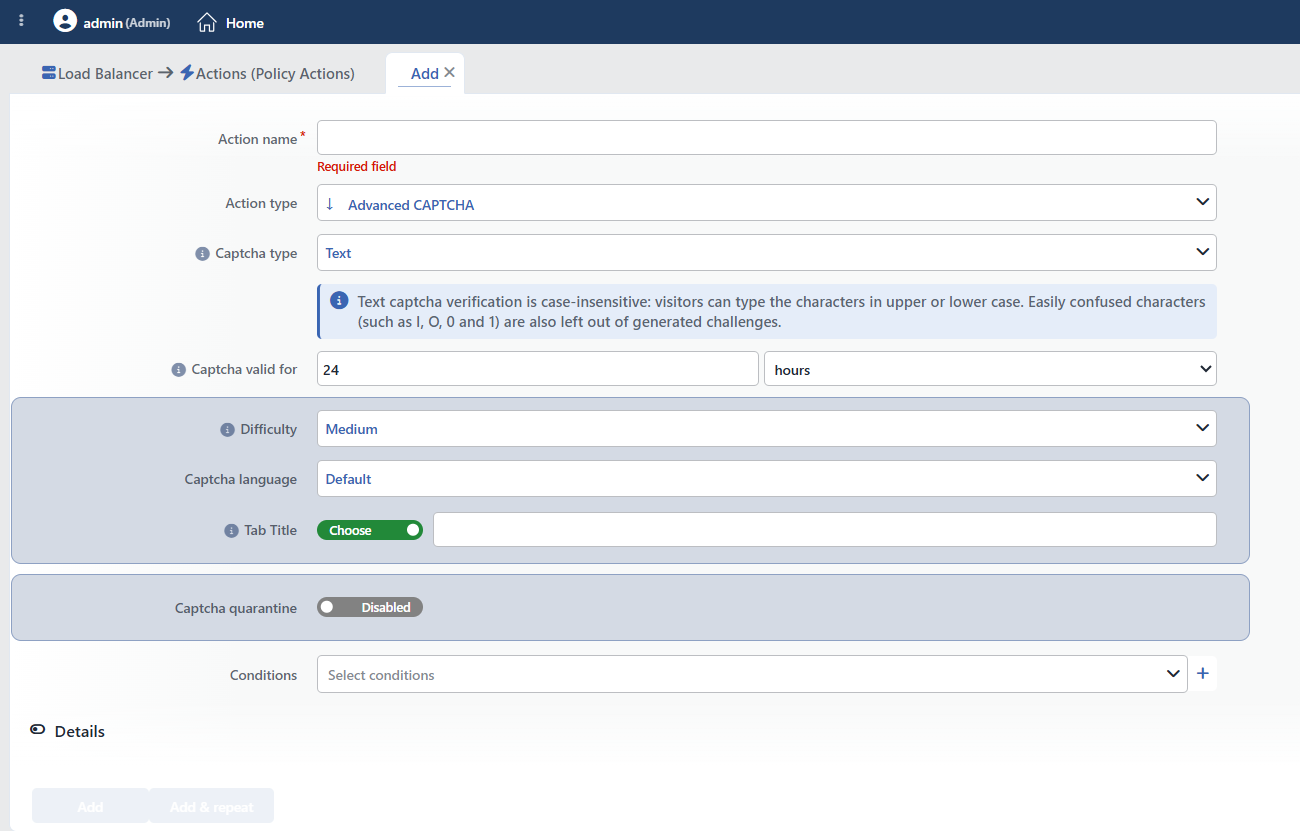Click the Tab Title info icon
Screen dimensions: 1300x831
231,531
